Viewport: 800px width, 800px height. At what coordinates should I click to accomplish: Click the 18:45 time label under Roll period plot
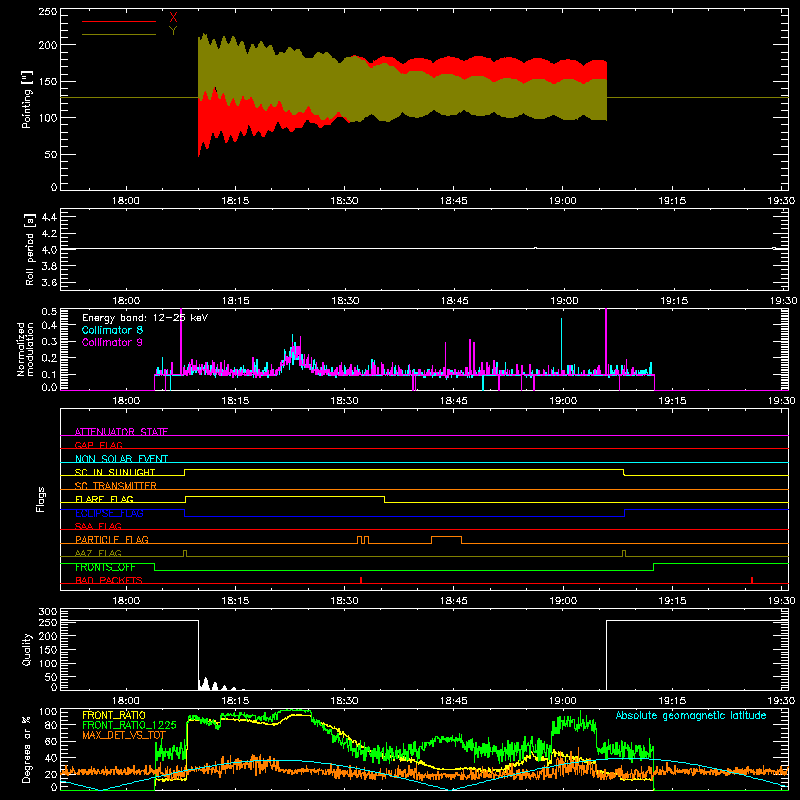tap(455, 301)
